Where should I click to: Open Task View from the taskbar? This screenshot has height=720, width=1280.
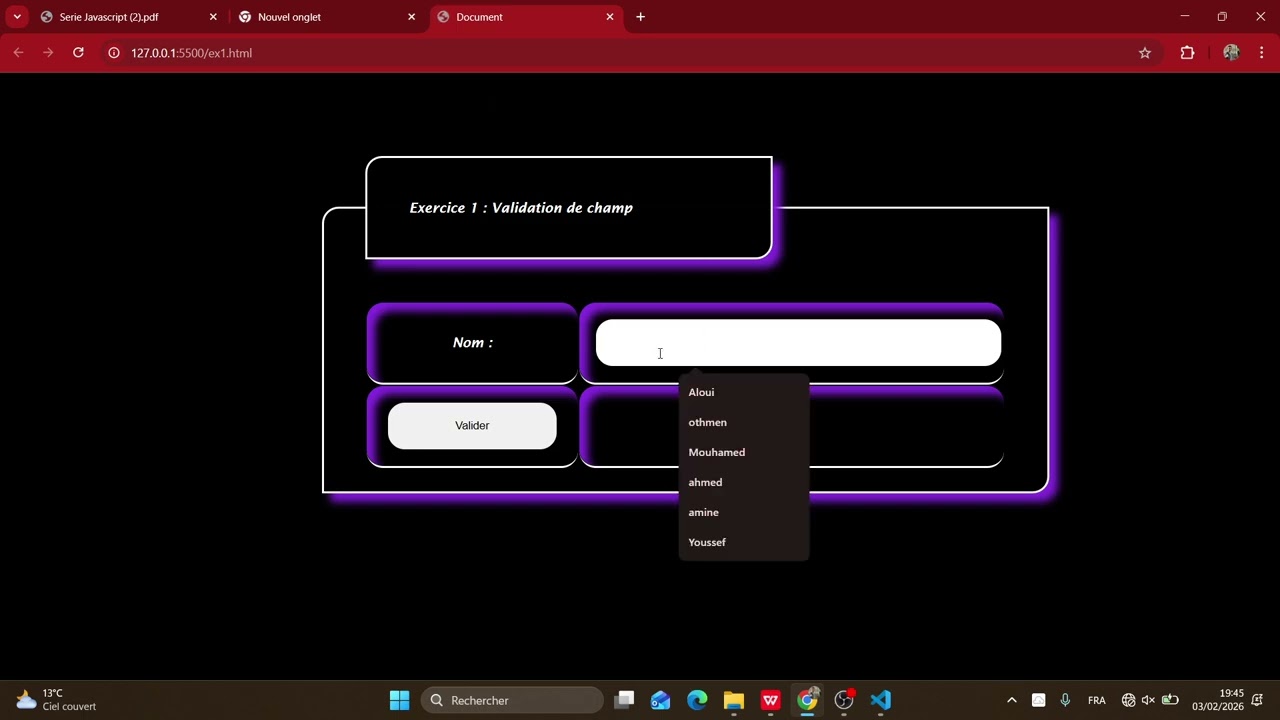pos(624,700)
